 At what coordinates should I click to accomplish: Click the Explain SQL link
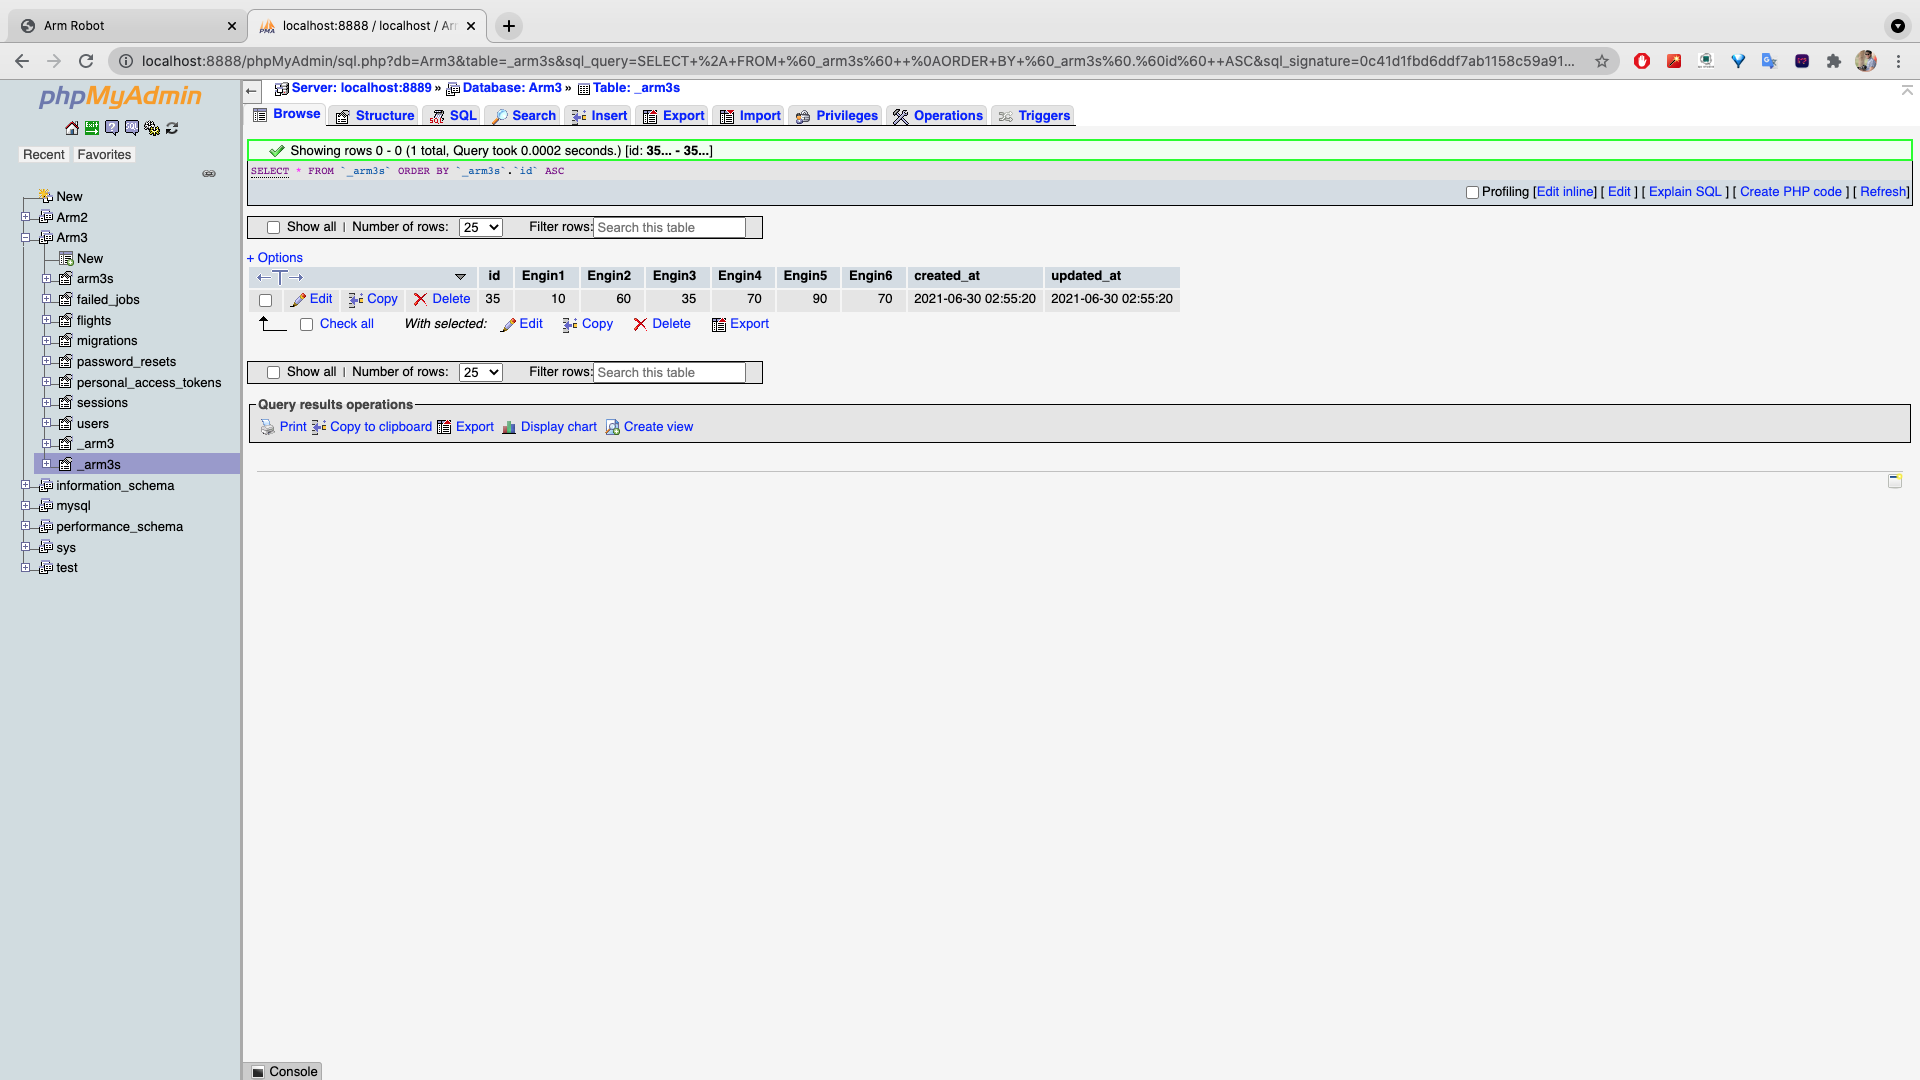(1684, 191)
